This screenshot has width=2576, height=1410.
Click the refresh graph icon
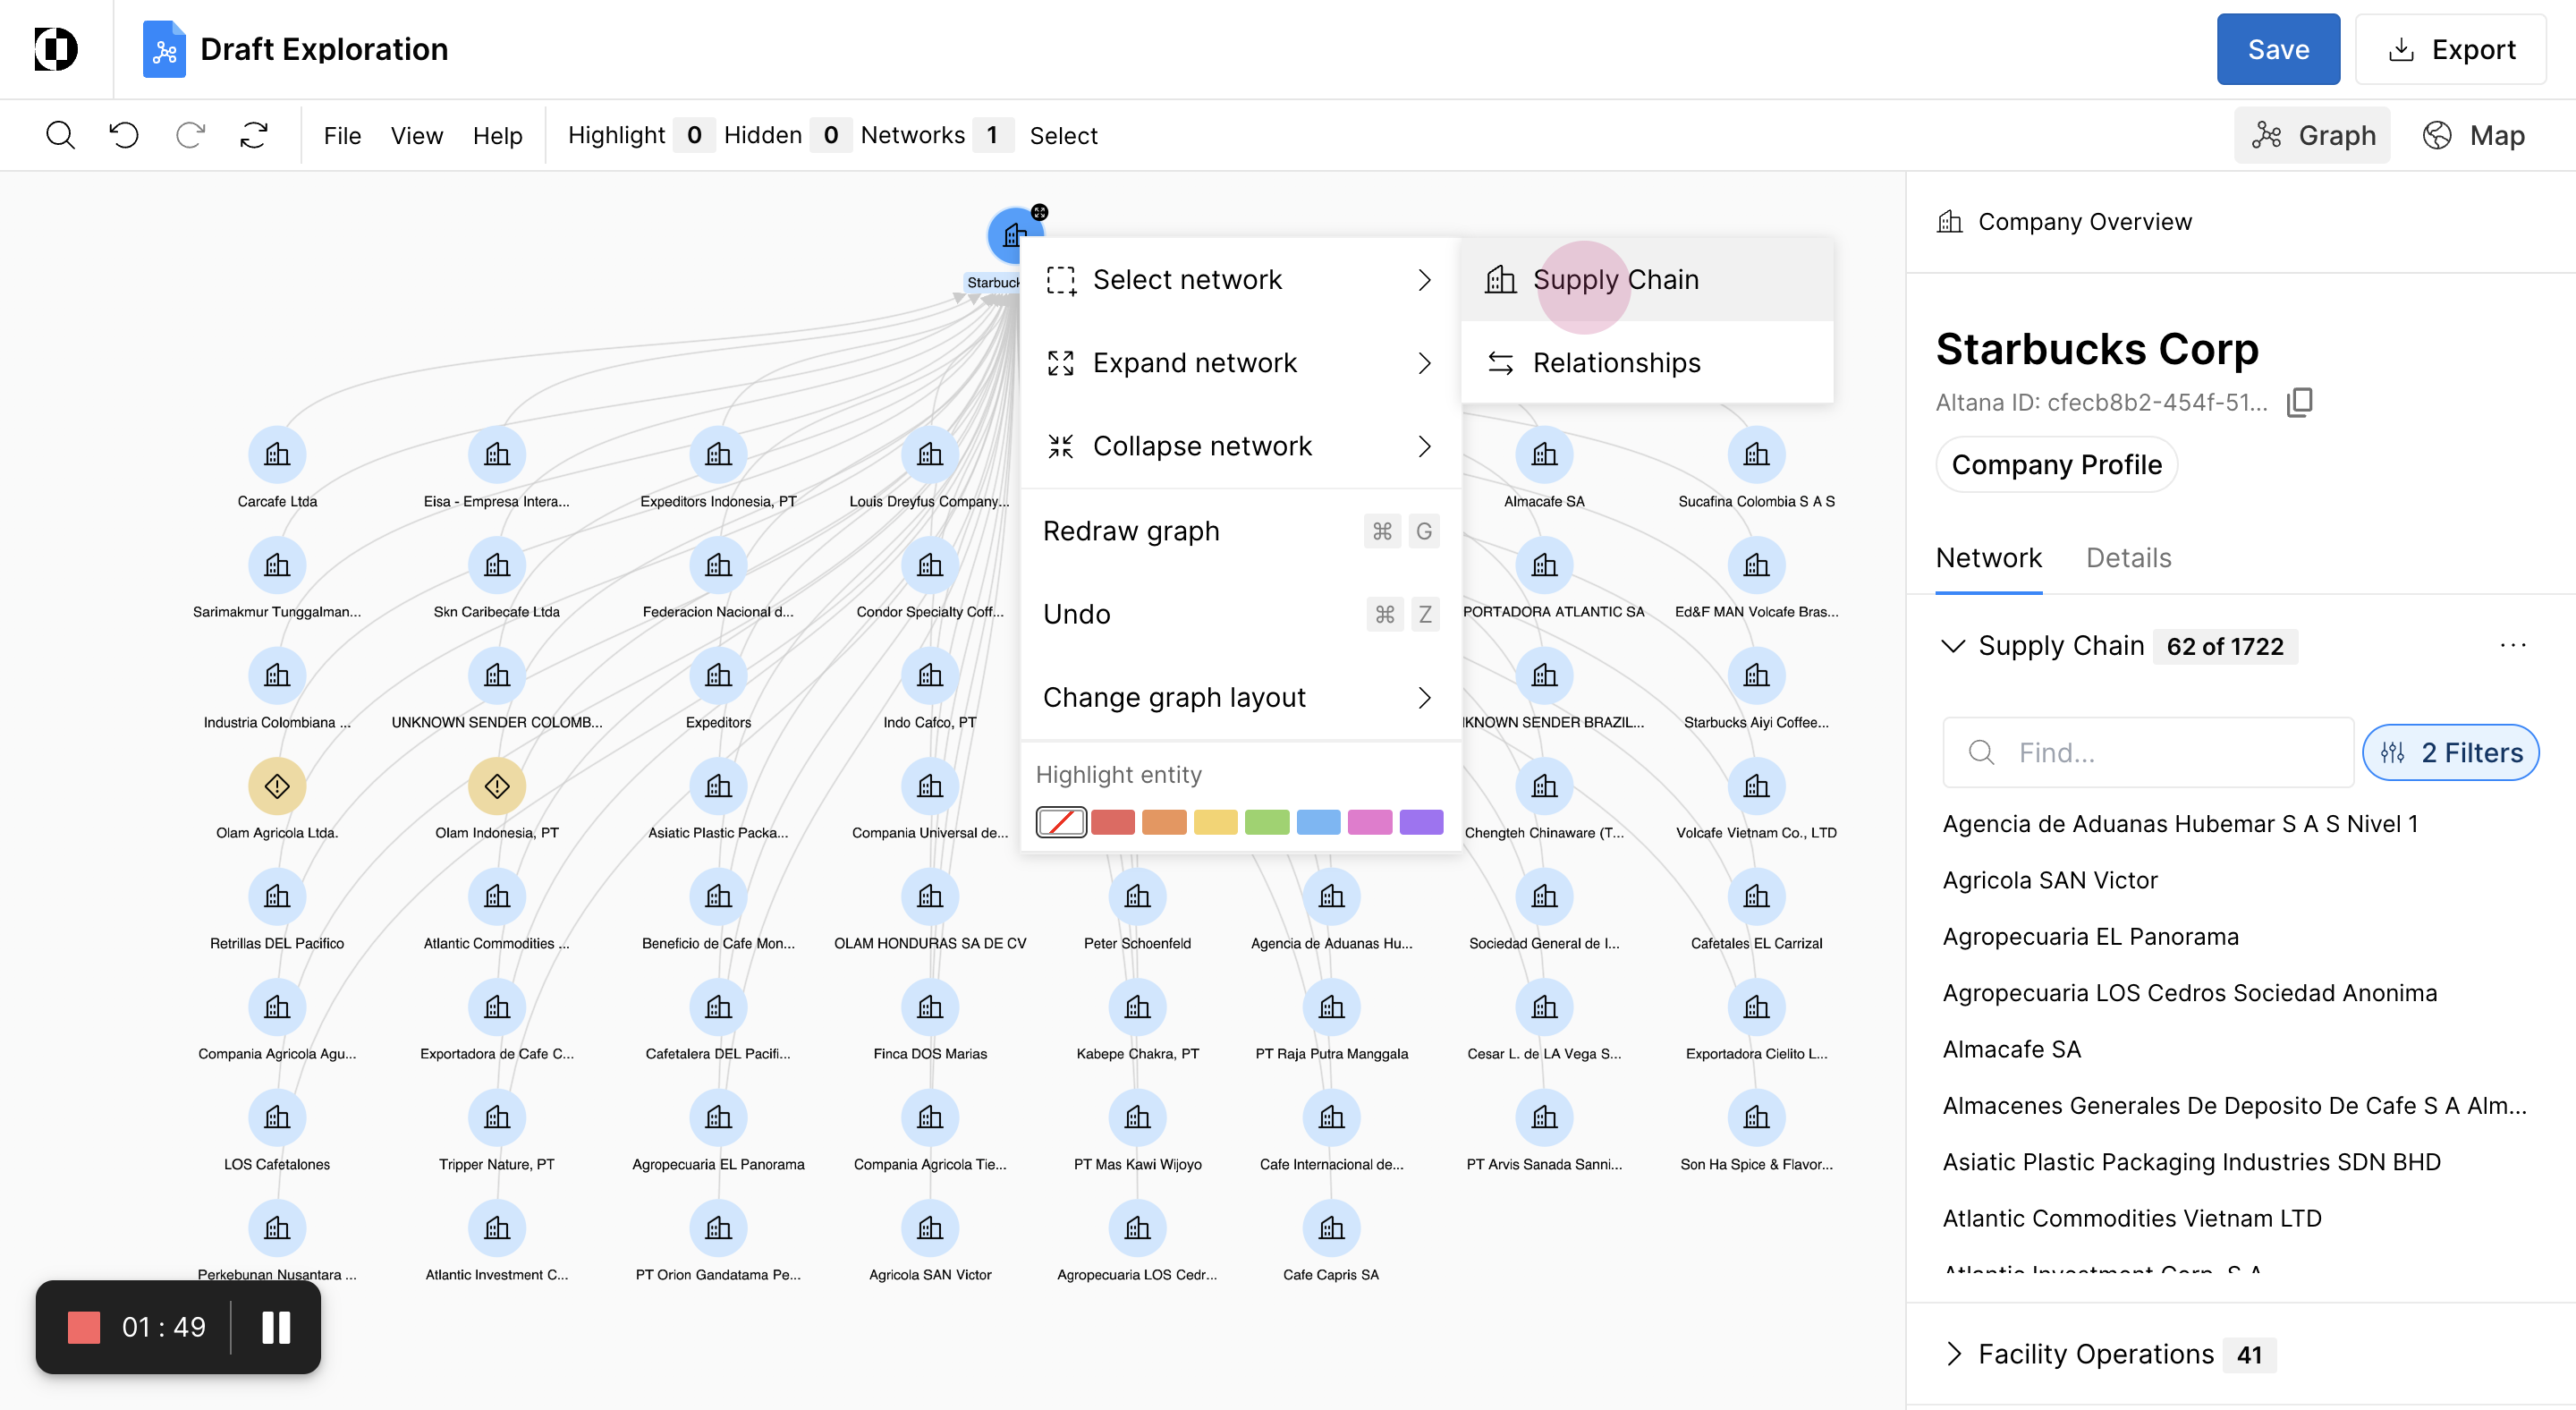[254, 135]
